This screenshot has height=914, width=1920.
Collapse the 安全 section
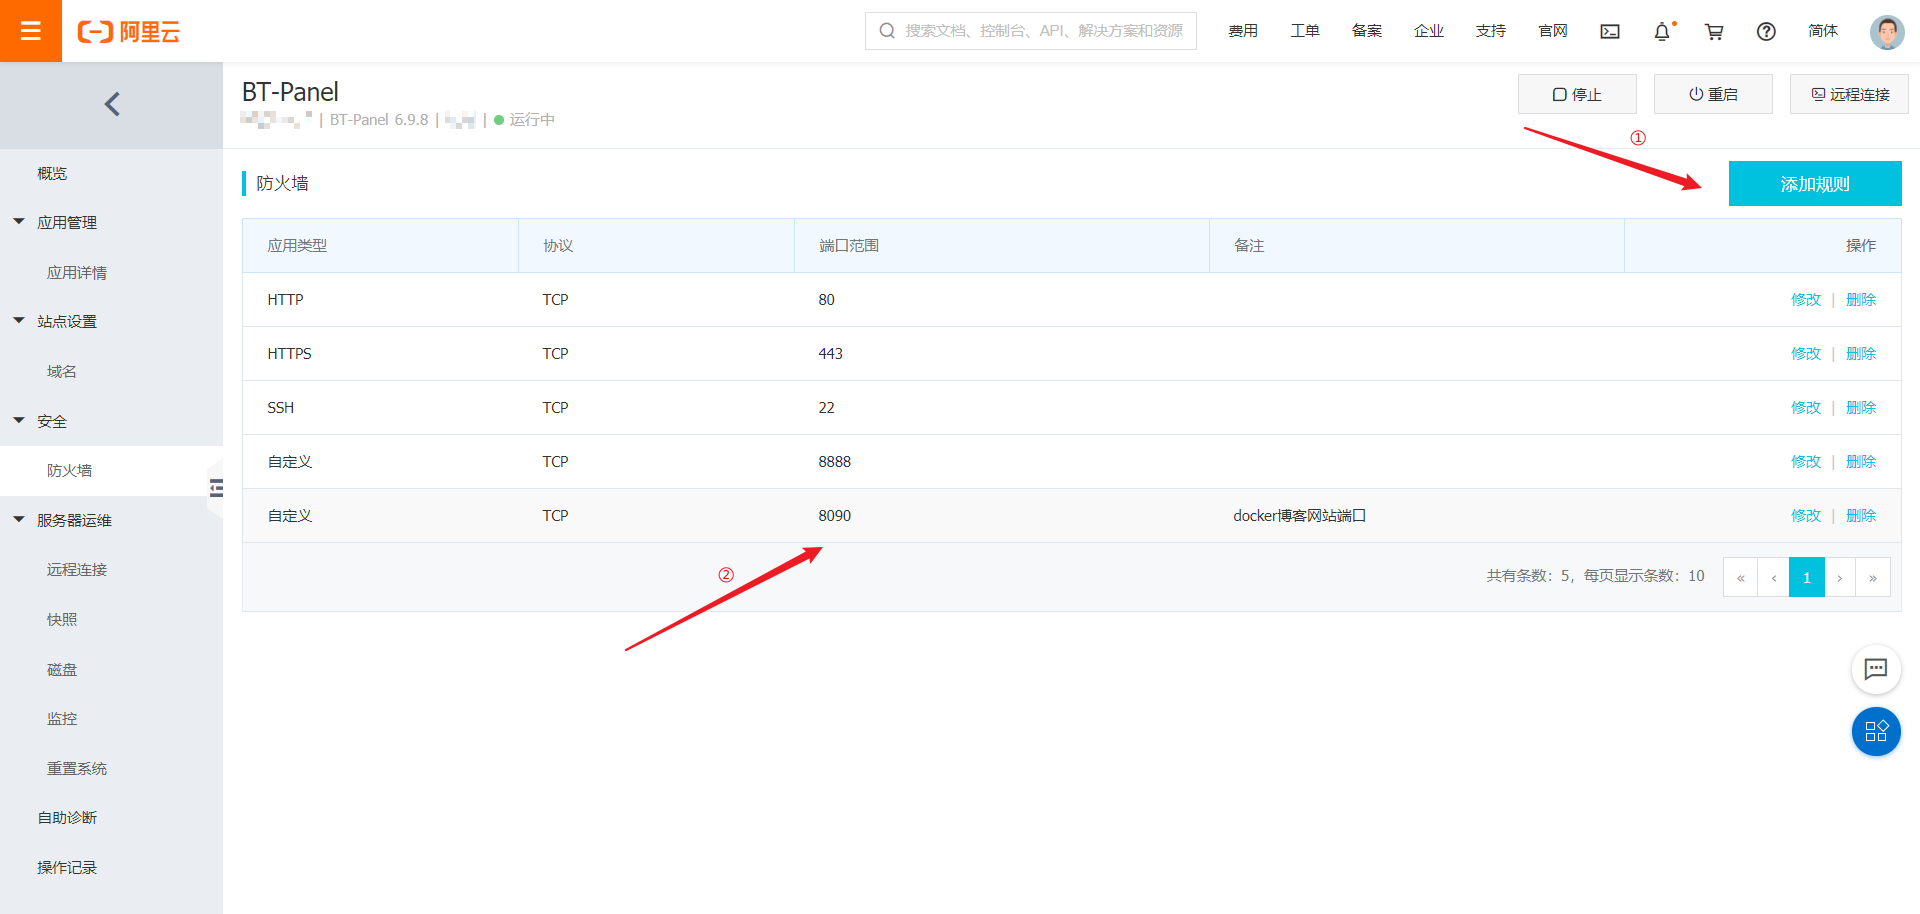(x=19, y=421)
